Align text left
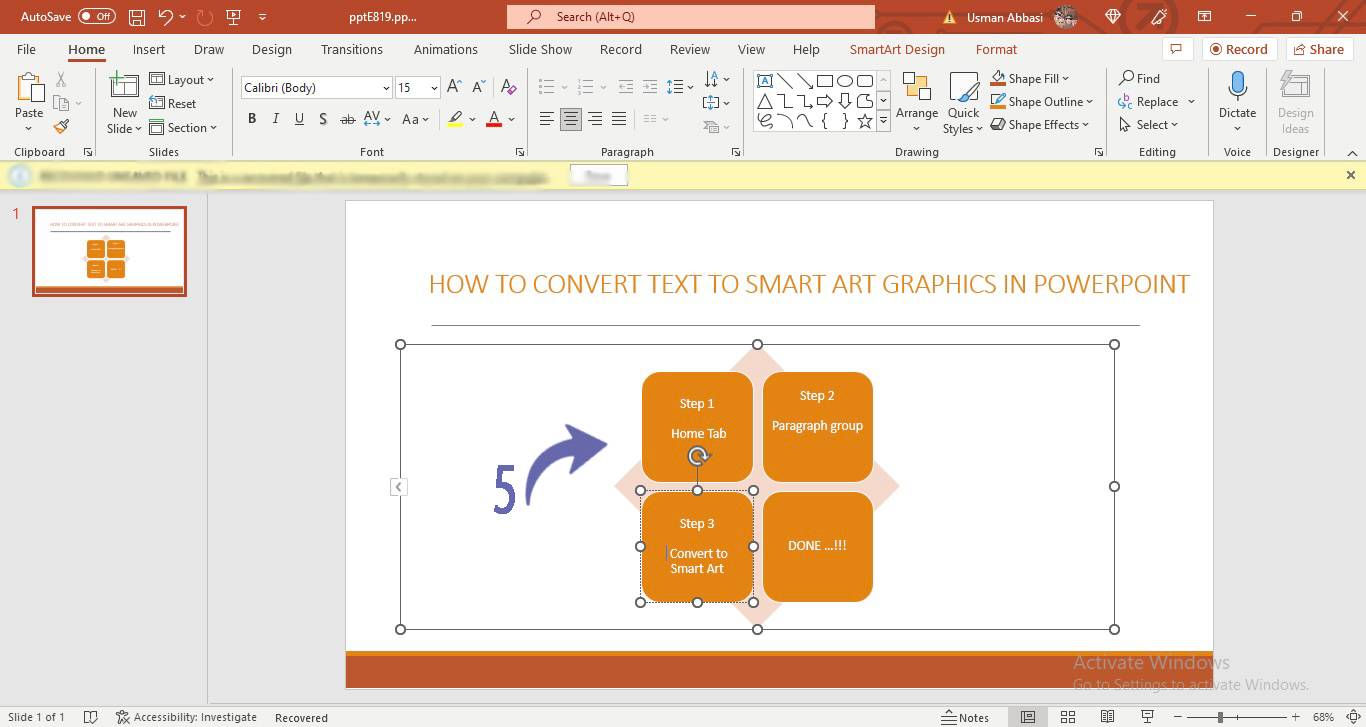 point(547,119)
